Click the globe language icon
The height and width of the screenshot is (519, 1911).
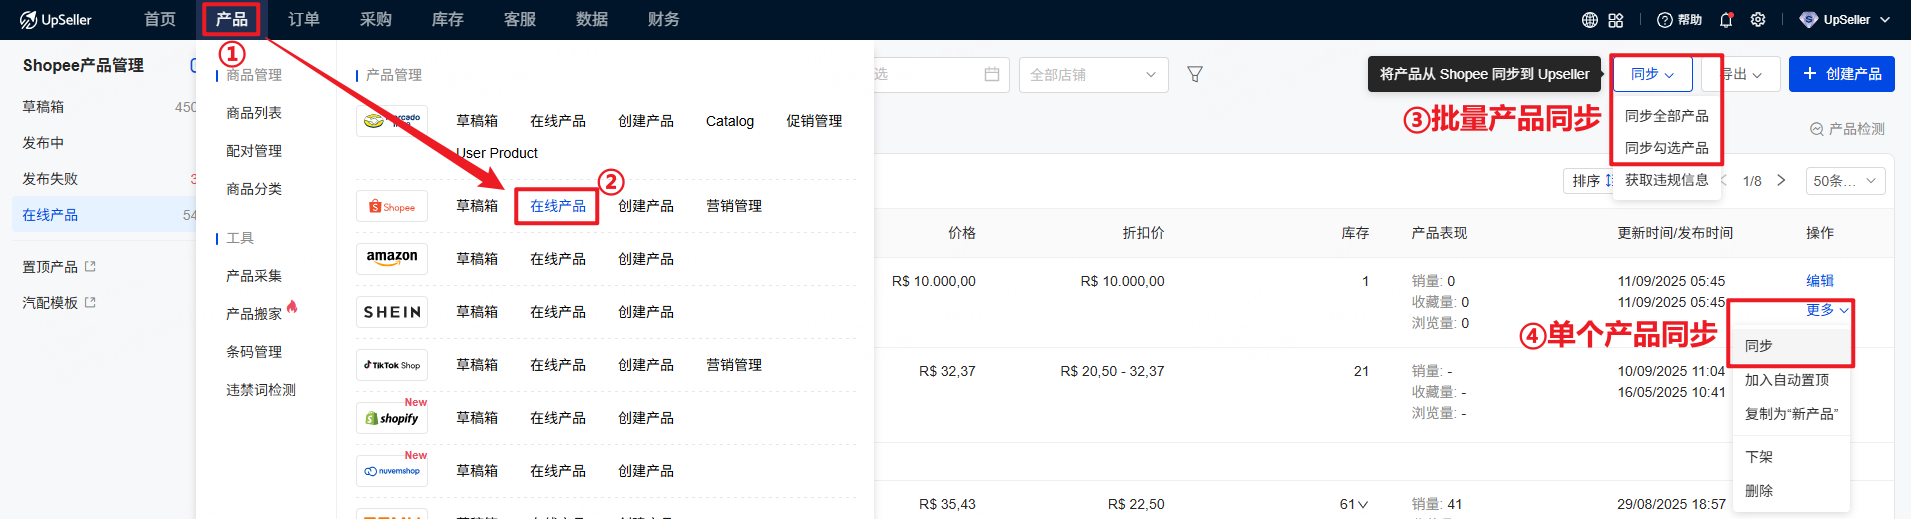[1589, 20]
